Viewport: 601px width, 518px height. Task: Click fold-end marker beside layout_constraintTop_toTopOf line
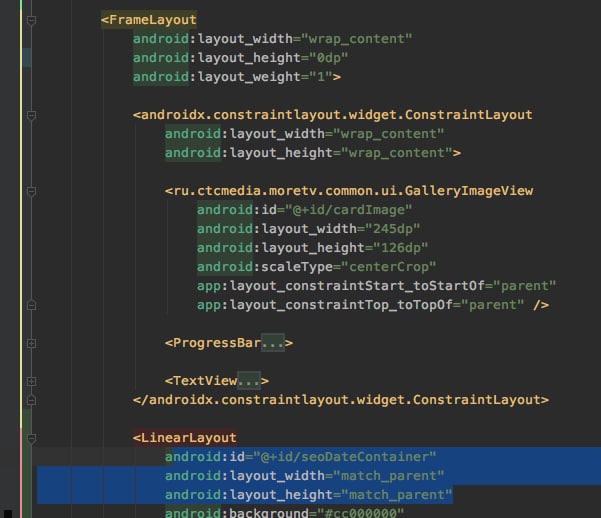pos(31,305)
